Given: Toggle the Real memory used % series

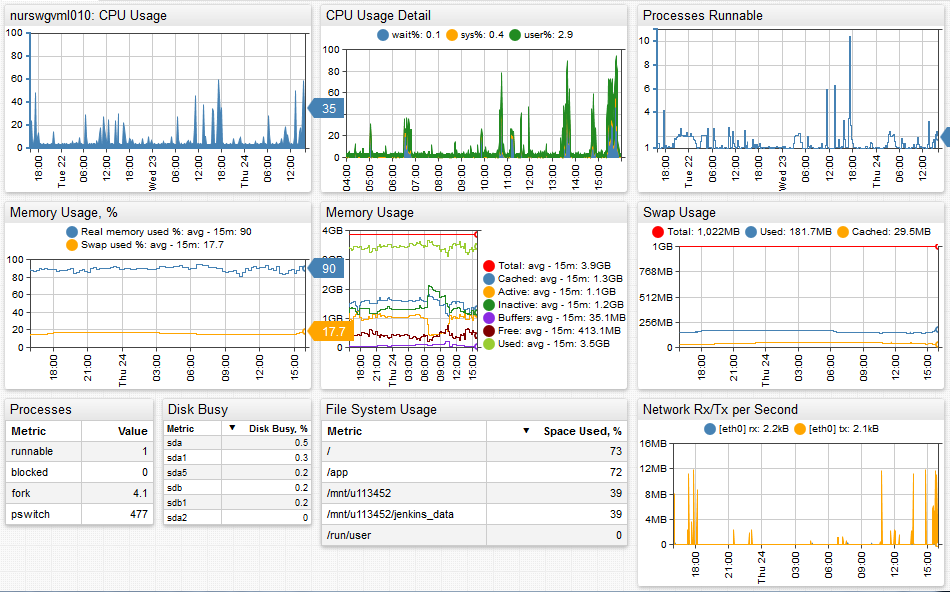Looking at the screenshot, I should point(71,232).
